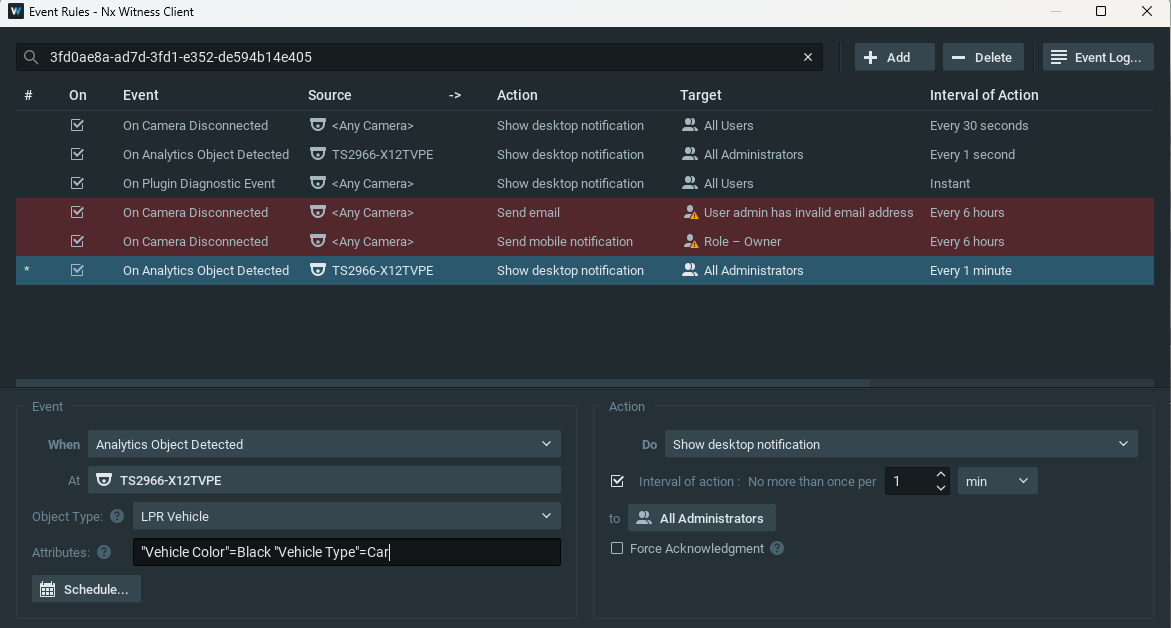Click the Role – Owner warning icon
1171x628 pixels.
click(x=691, y=242)
